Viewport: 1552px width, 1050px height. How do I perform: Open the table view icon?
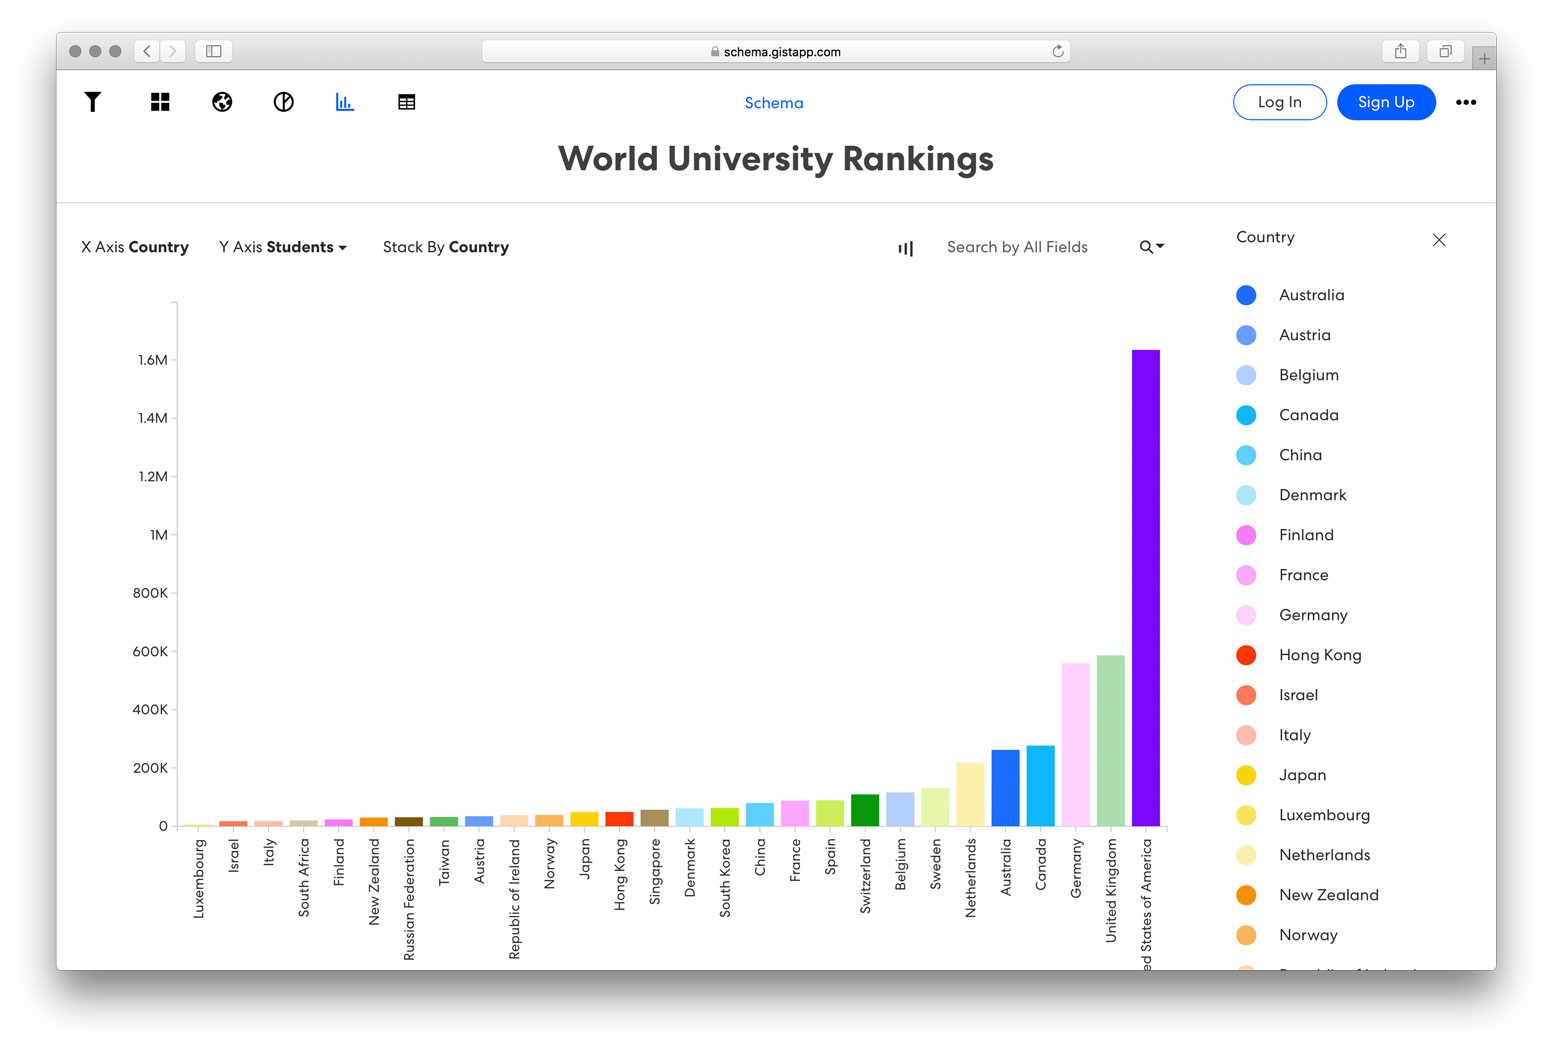[x=406, y=102]
